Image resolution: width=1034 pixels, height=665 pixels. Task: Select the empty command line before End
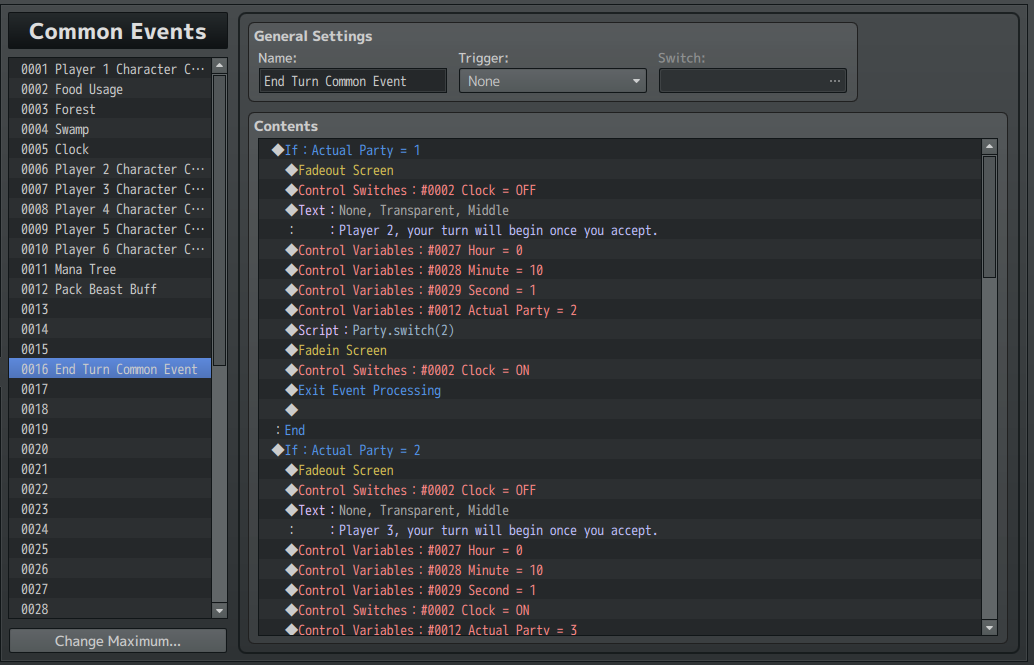coord(619,410)
